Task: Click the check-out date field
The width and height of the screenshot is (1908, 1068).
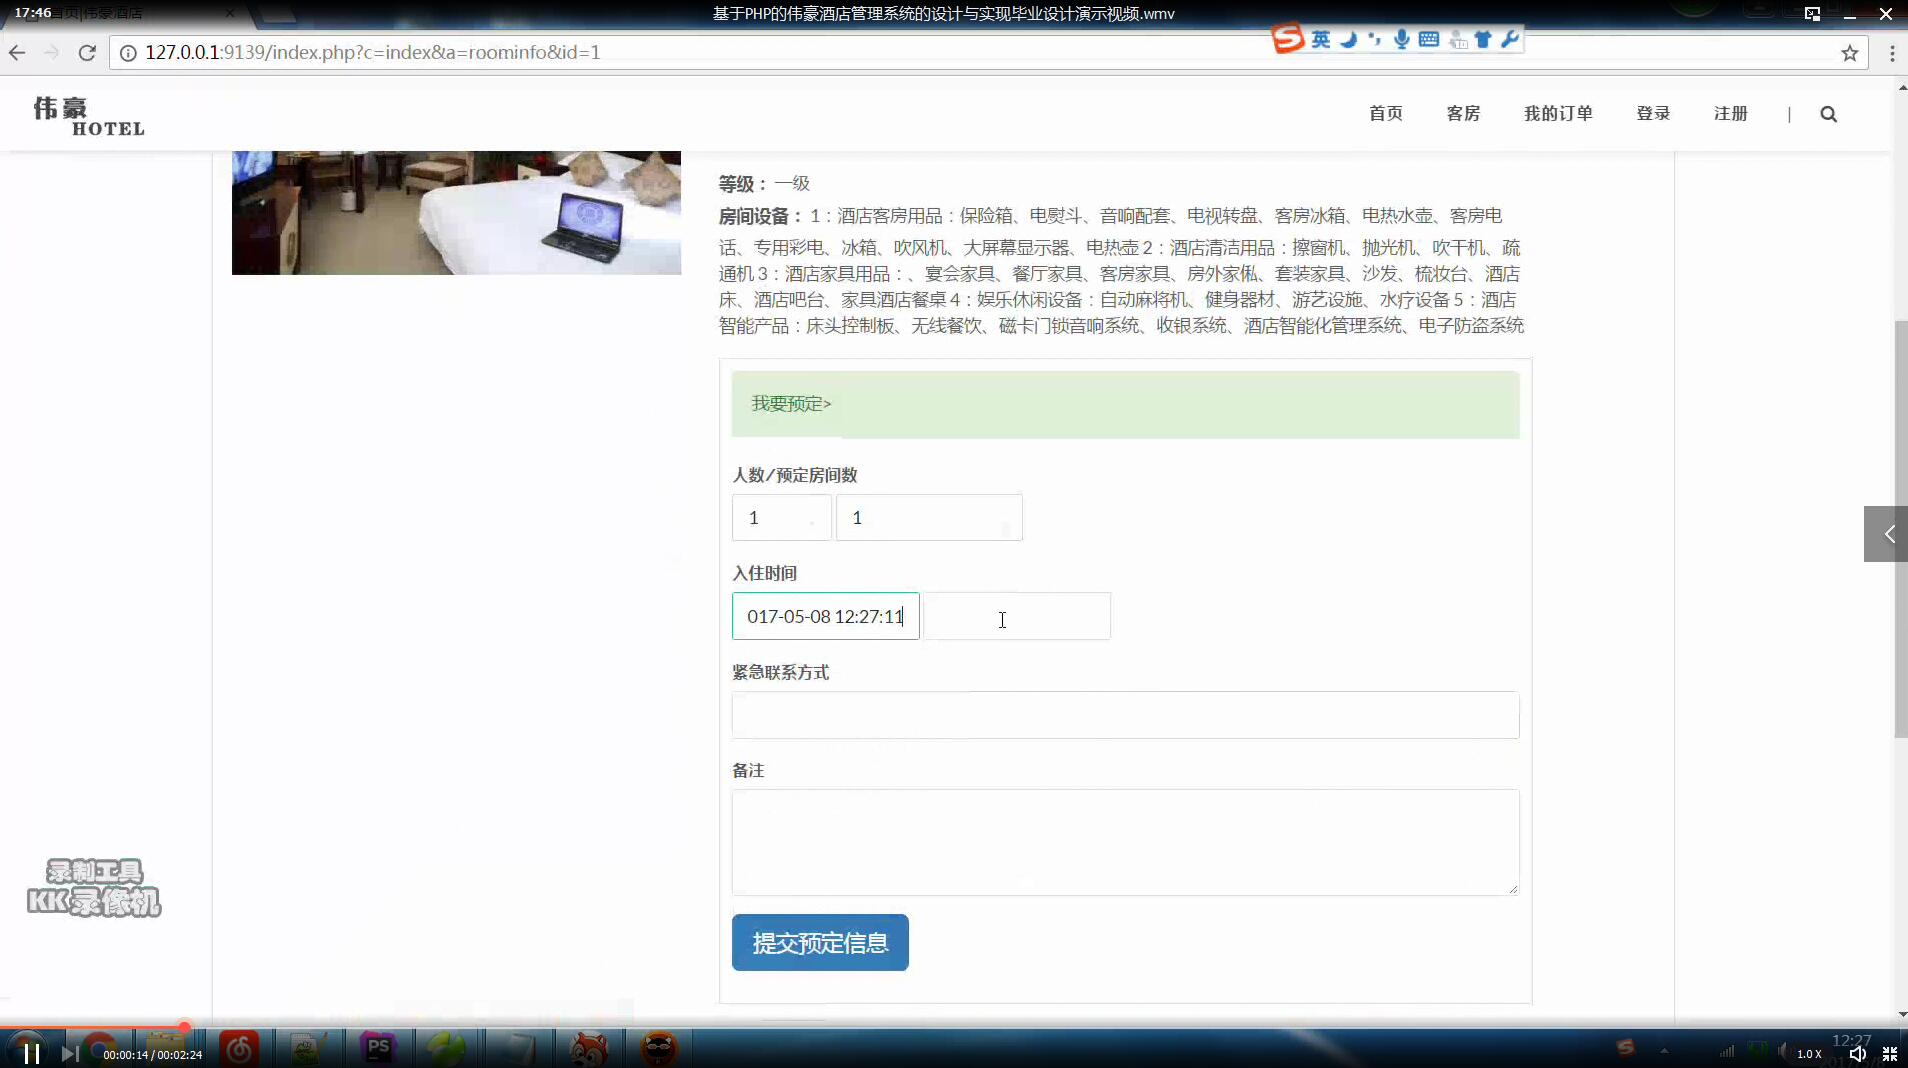Action: point(1017,616)
